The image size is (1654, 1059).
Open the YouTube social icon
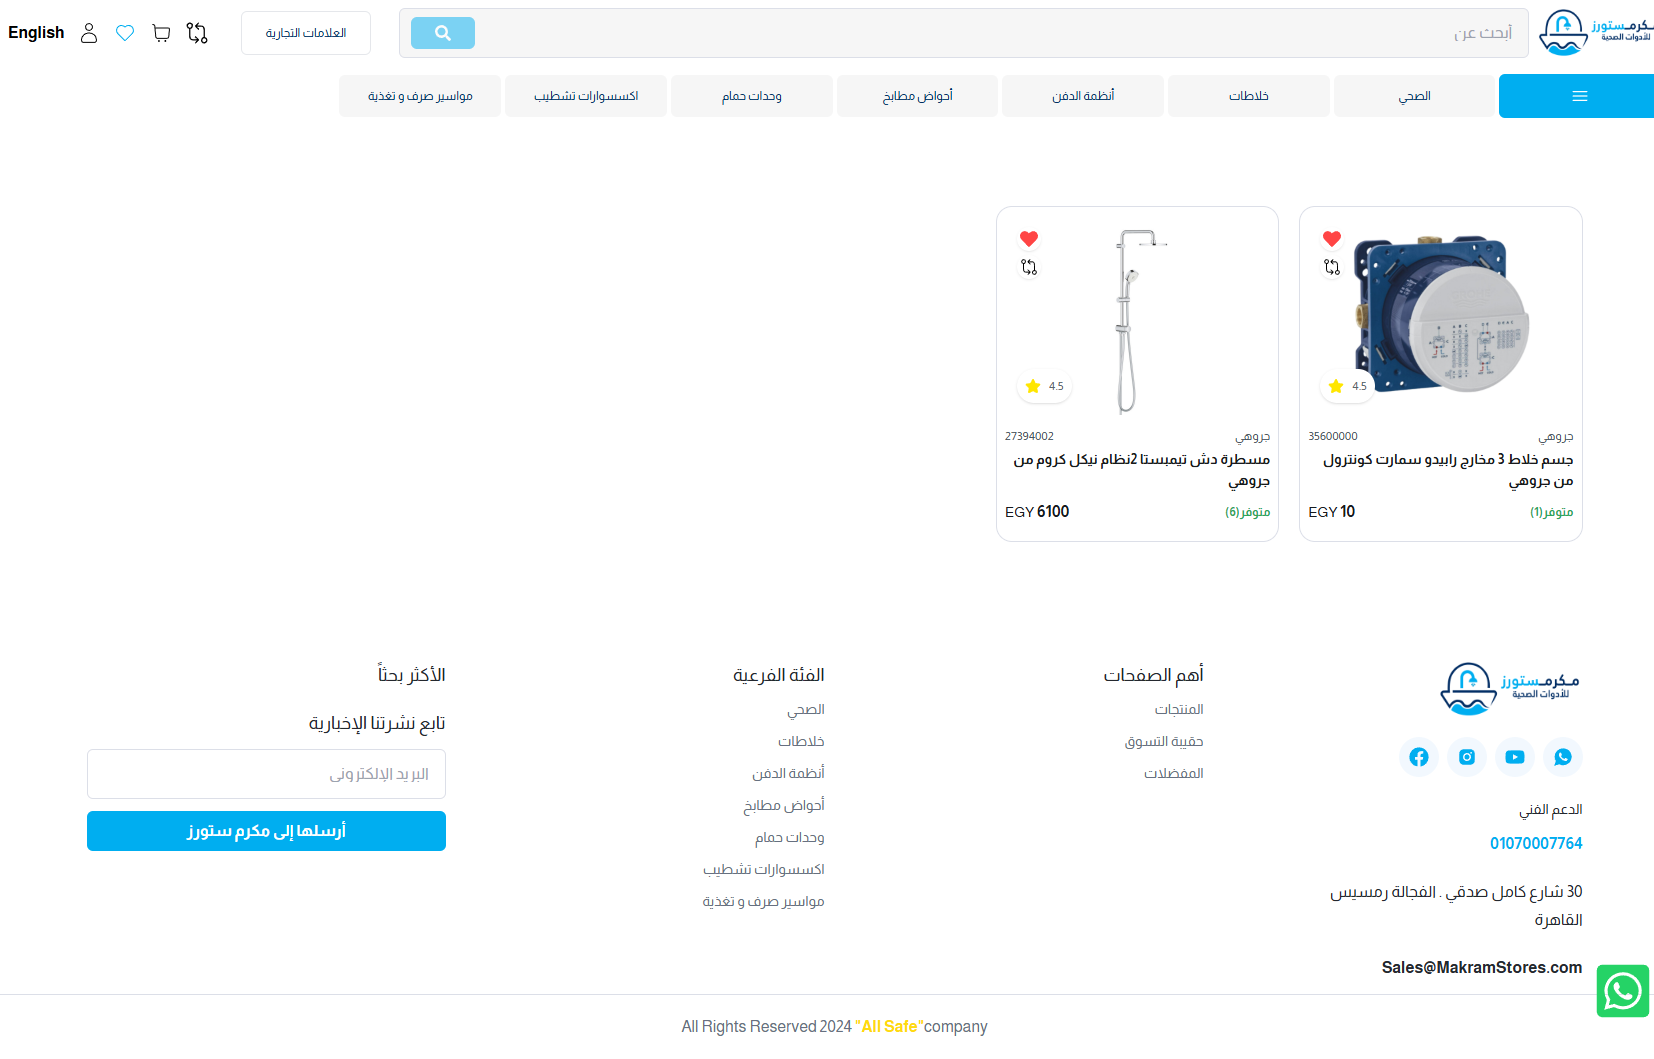(1514, 757)
